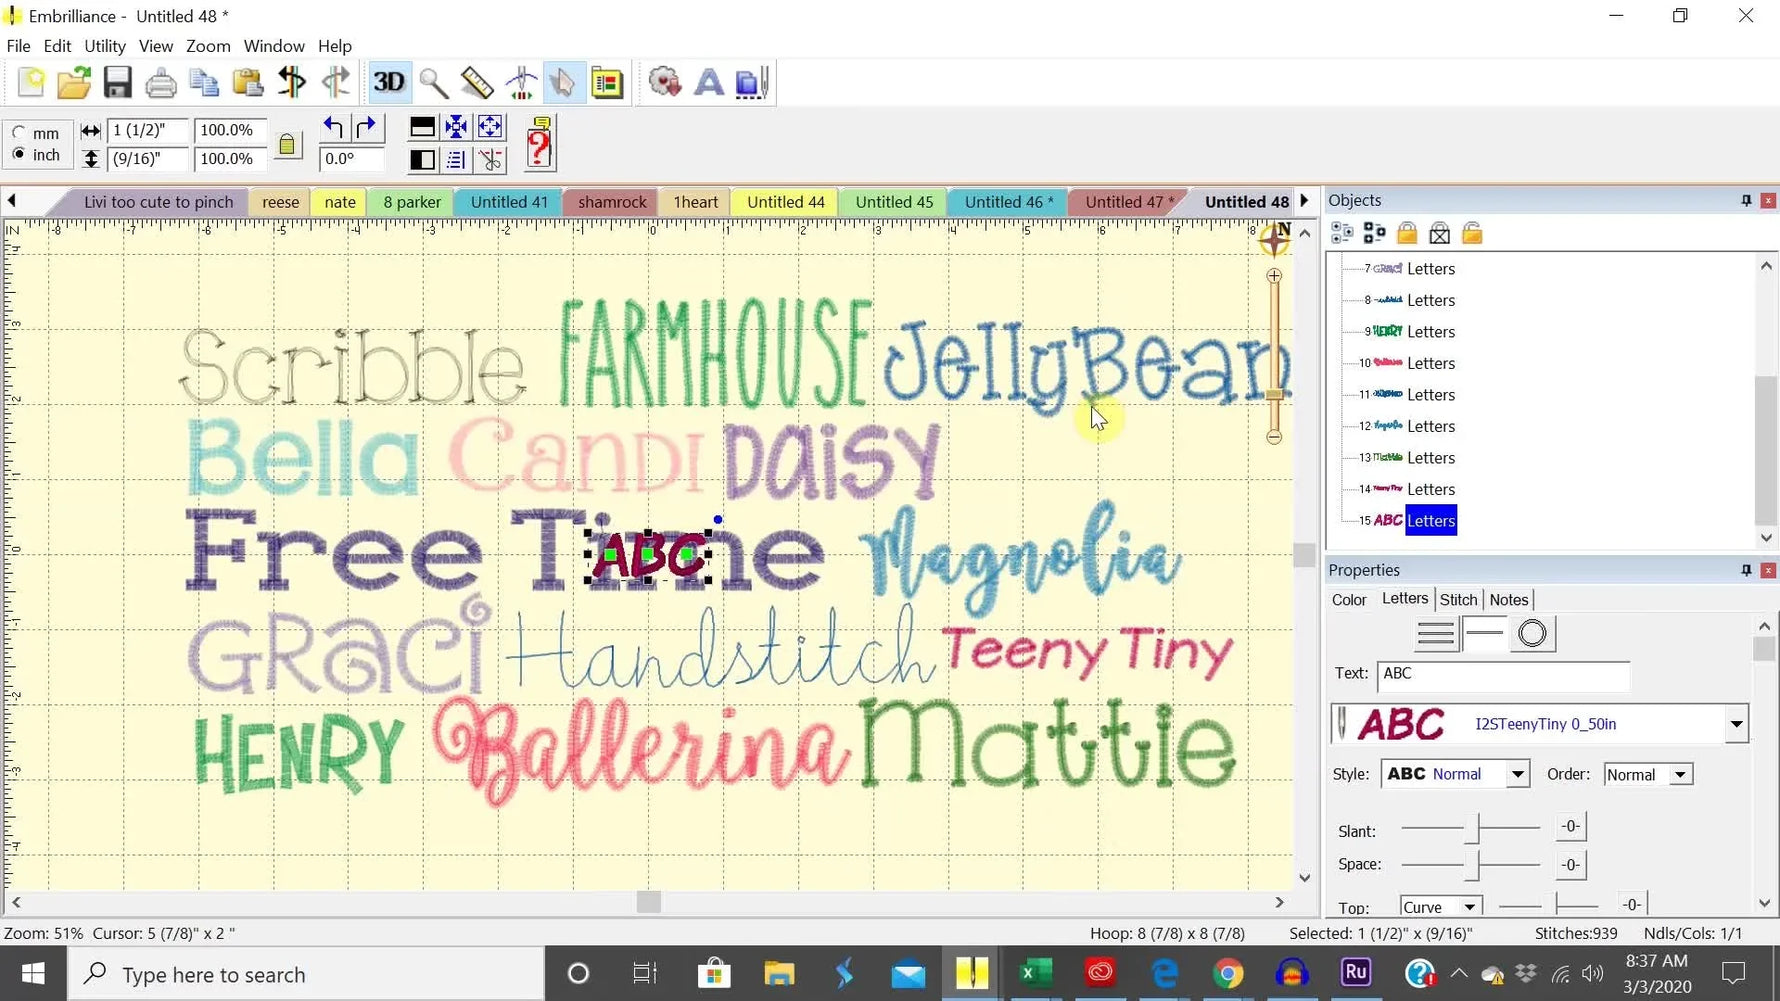Edit the width field showing 1 (1/2)"

tap(147, 130)
